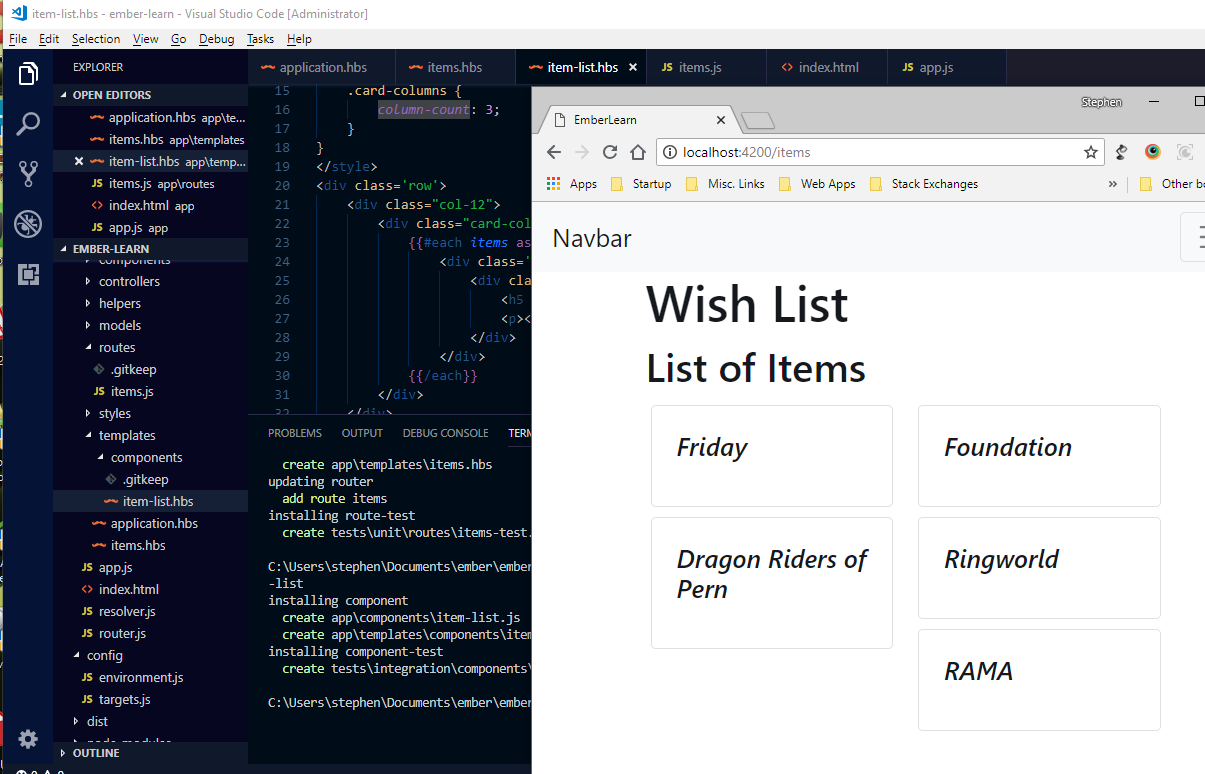Click the RAMA card
The height and width of the screenshot is (774, 1205).
pyautogui.click(x=1039, y=680)
